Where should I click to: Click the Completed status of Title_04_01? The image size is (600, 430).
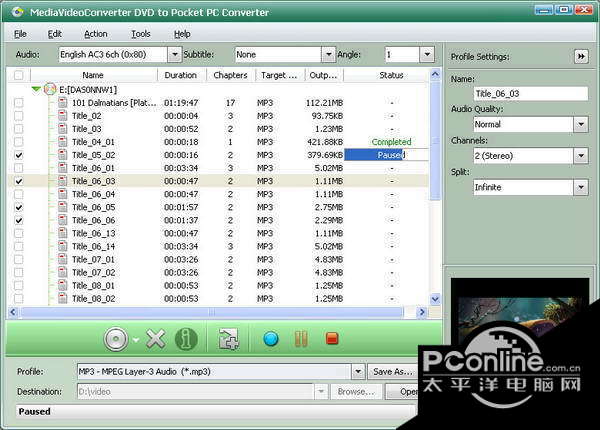point(391,142)
